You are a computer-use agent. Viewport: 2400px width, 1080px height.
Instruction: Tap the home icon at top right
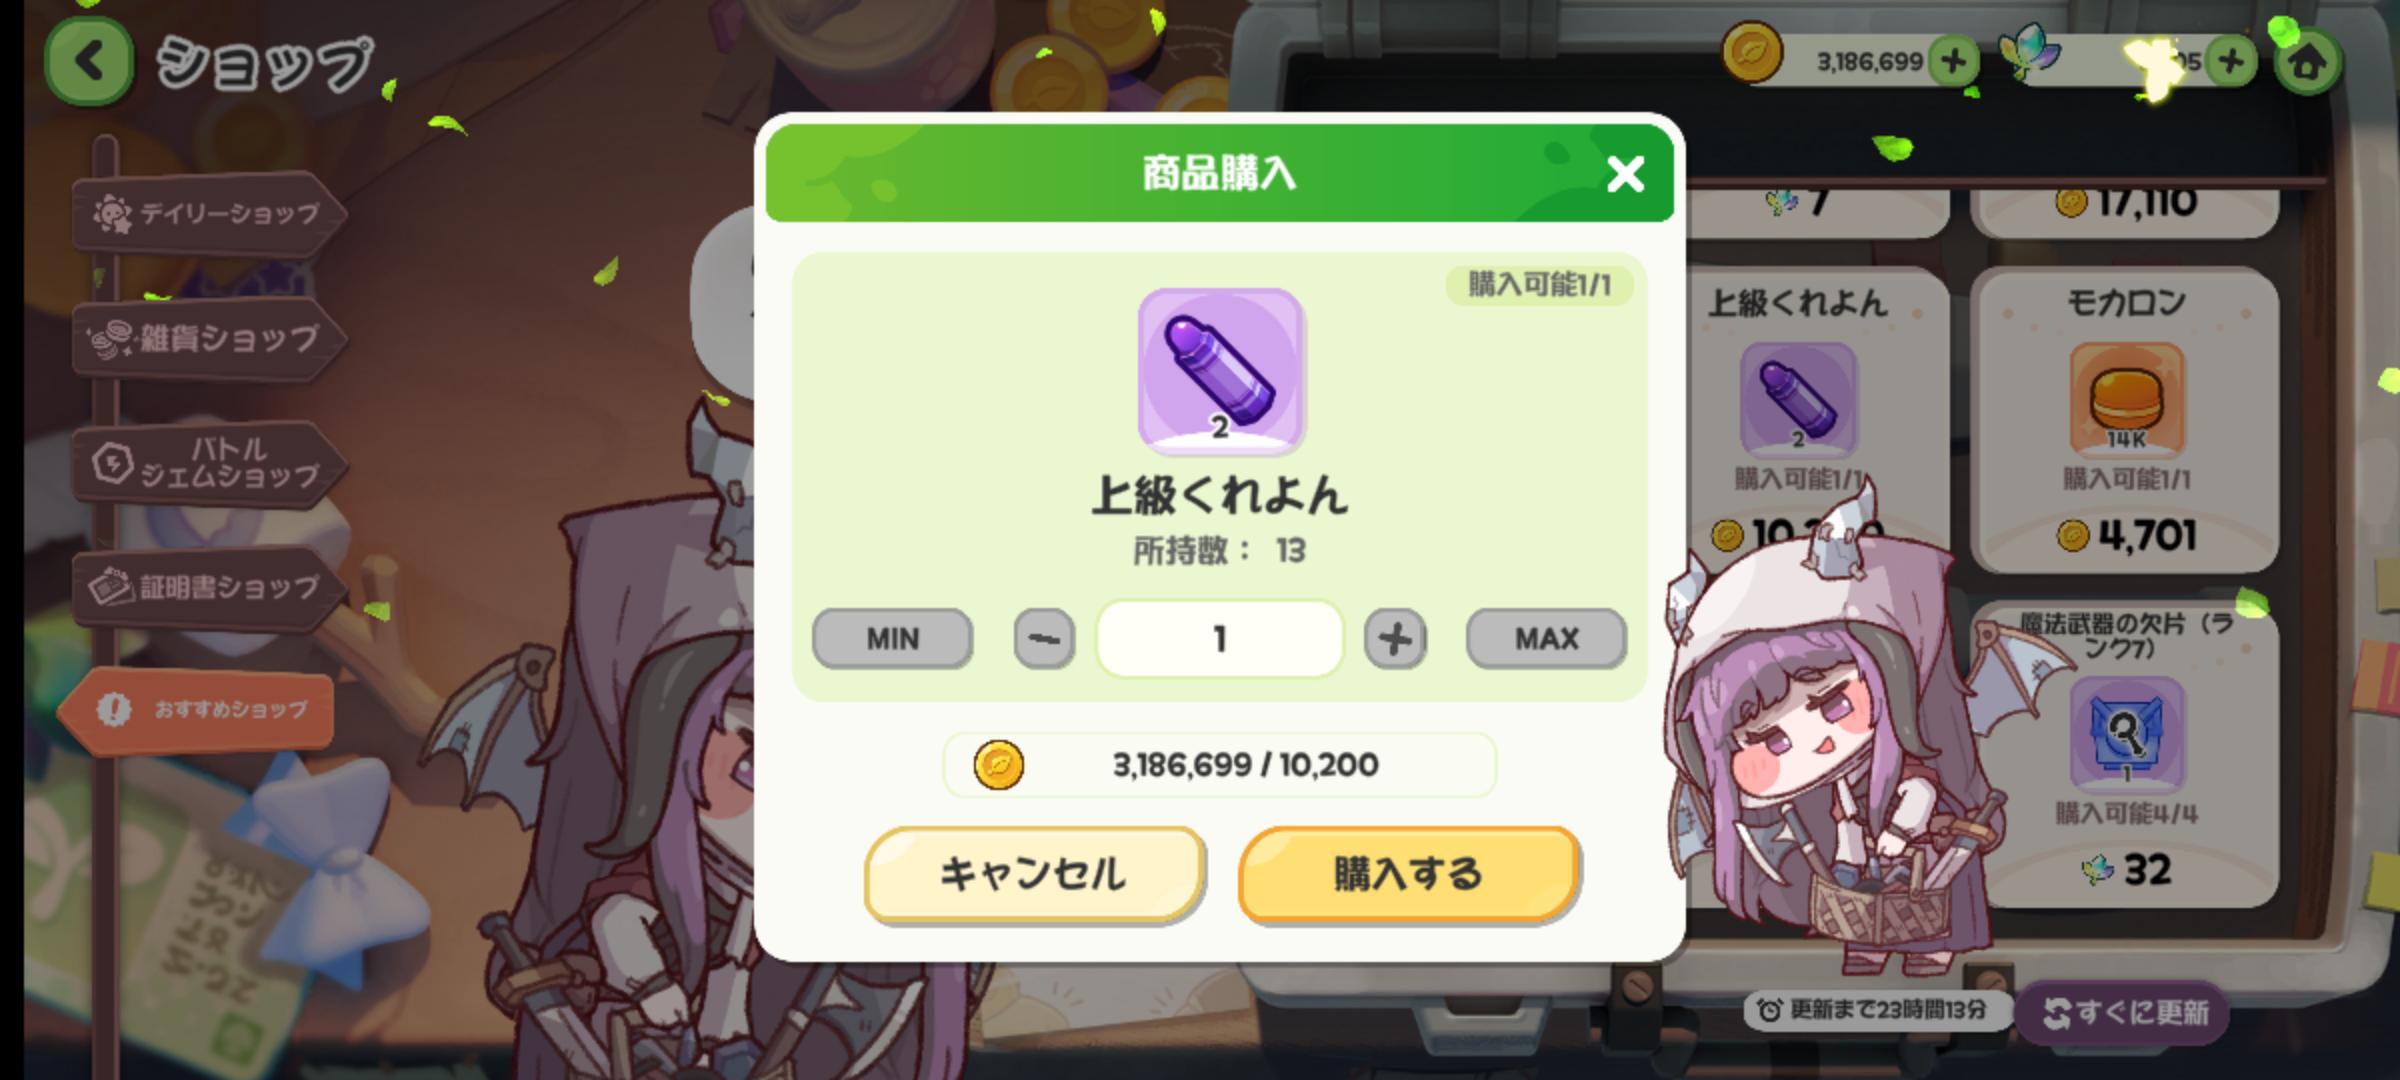click(x=2307, y=62)
